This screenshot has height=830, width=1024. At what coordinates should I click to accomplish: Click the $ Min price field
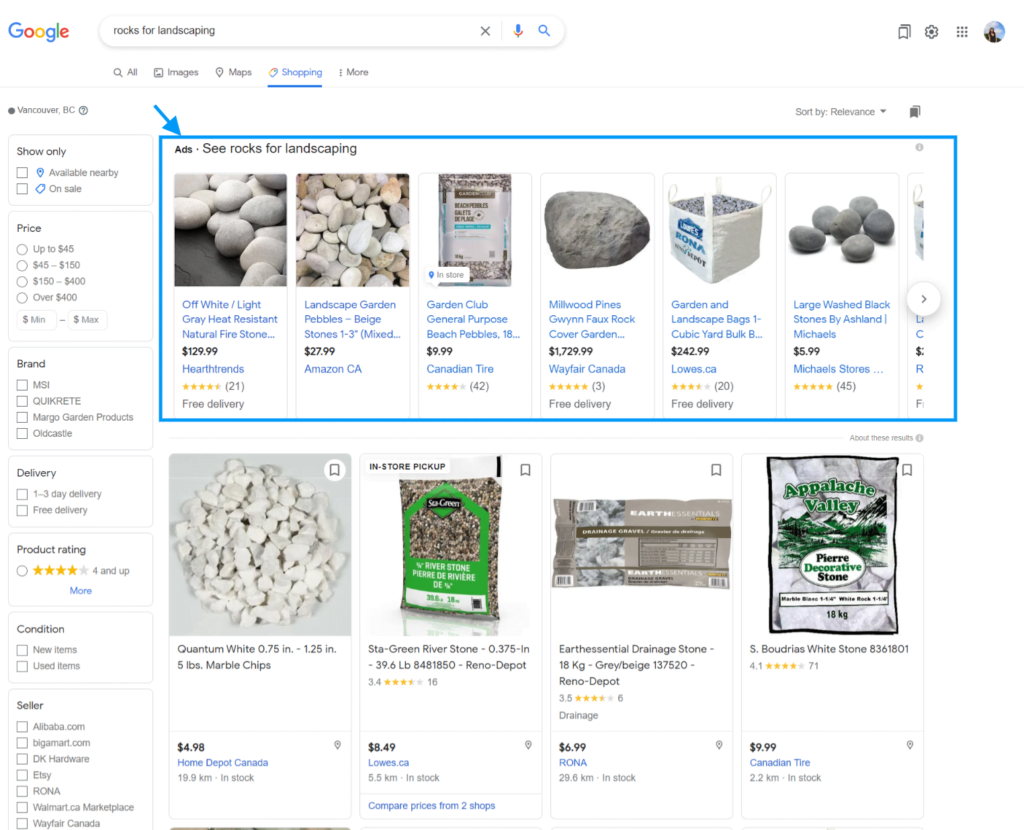pyautogui.click(x=36, y=320)
